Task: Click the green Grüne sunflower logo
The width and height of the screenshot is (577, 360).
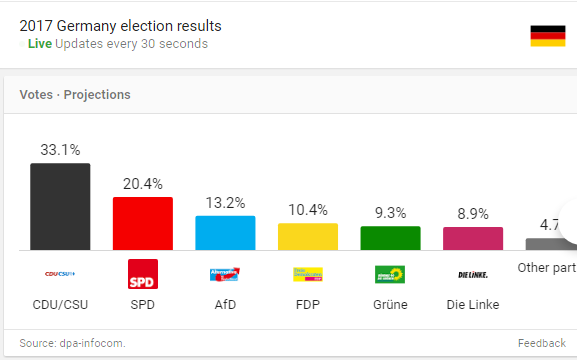Action: [x=390, y=275]
